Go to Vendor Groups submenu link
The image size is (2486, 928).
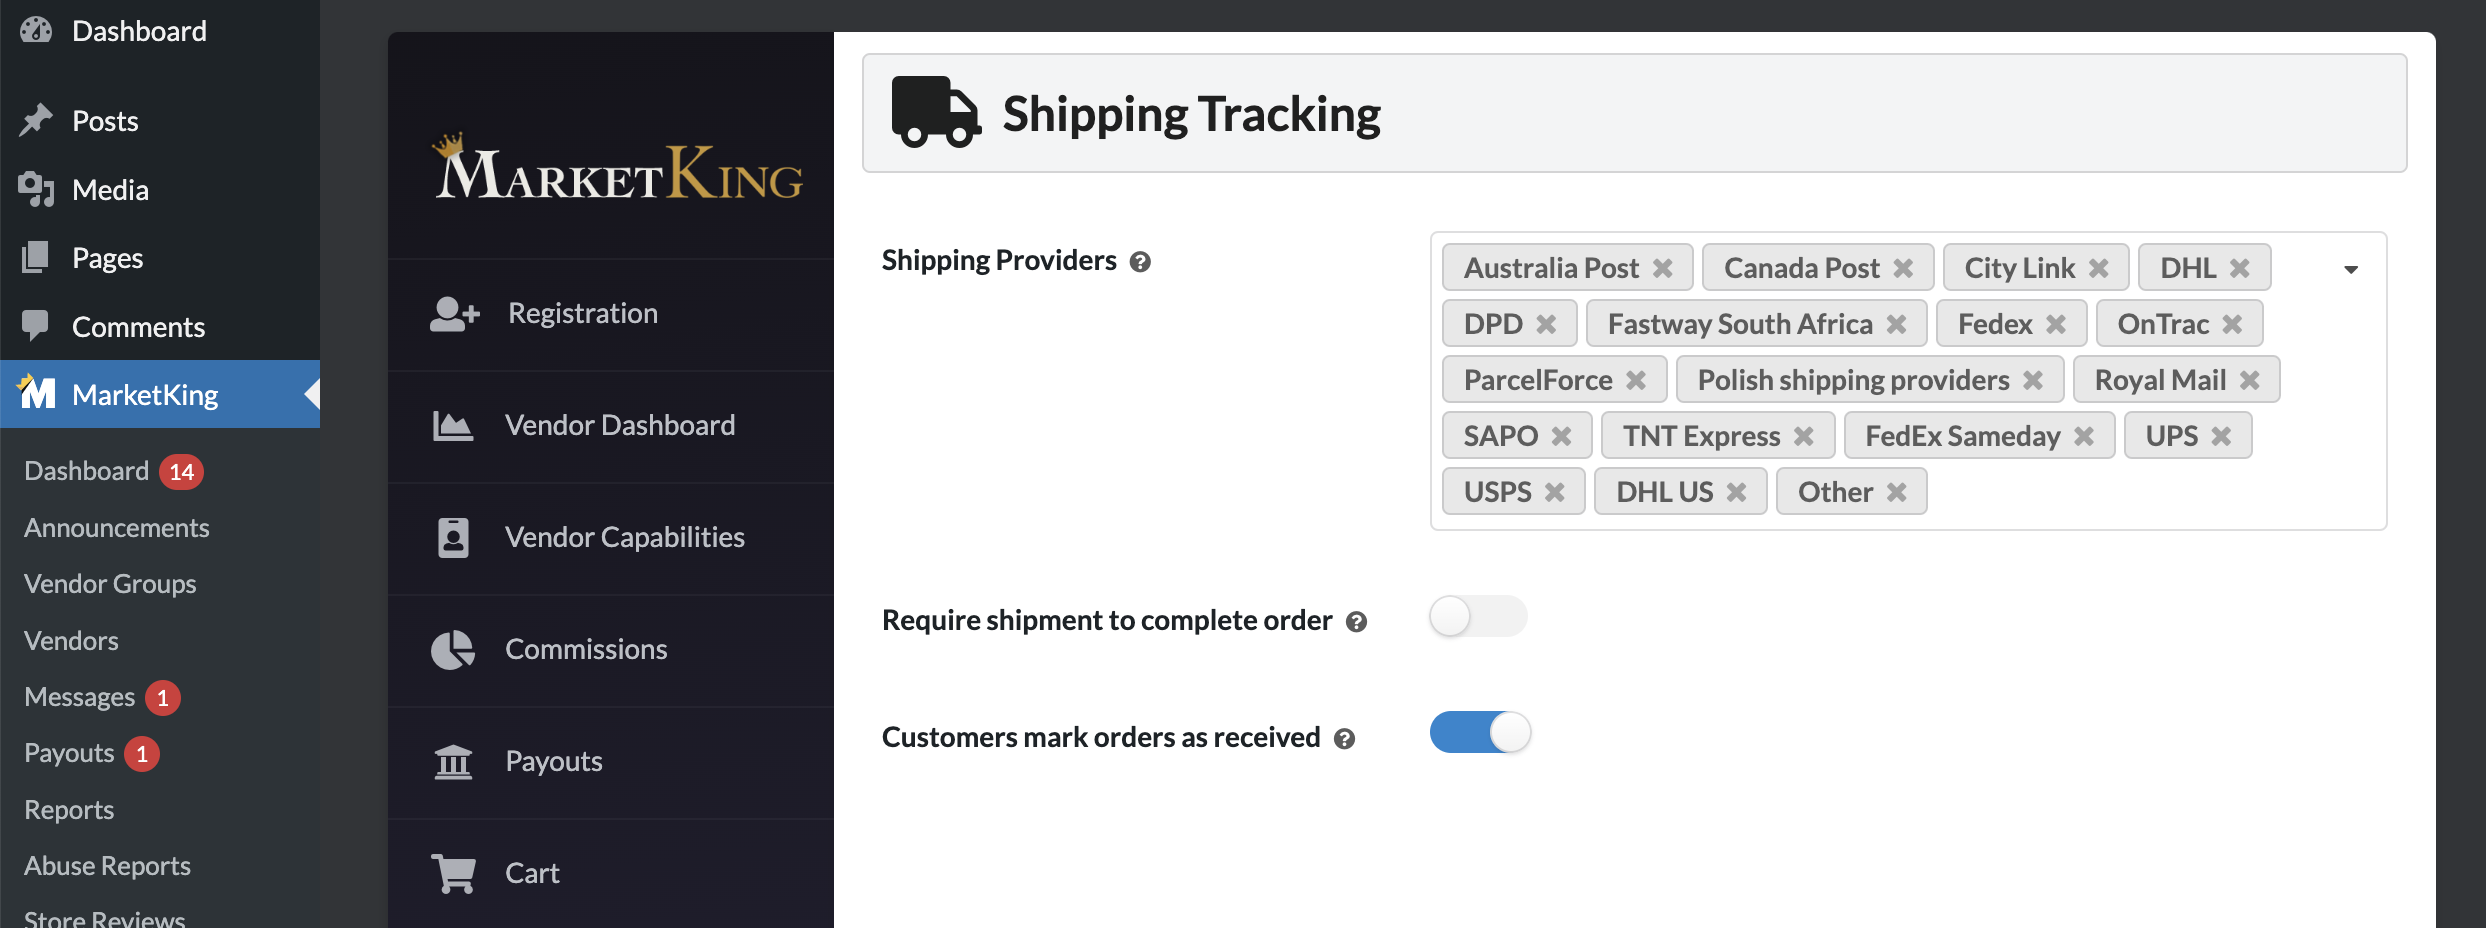[x=110, y=584]
